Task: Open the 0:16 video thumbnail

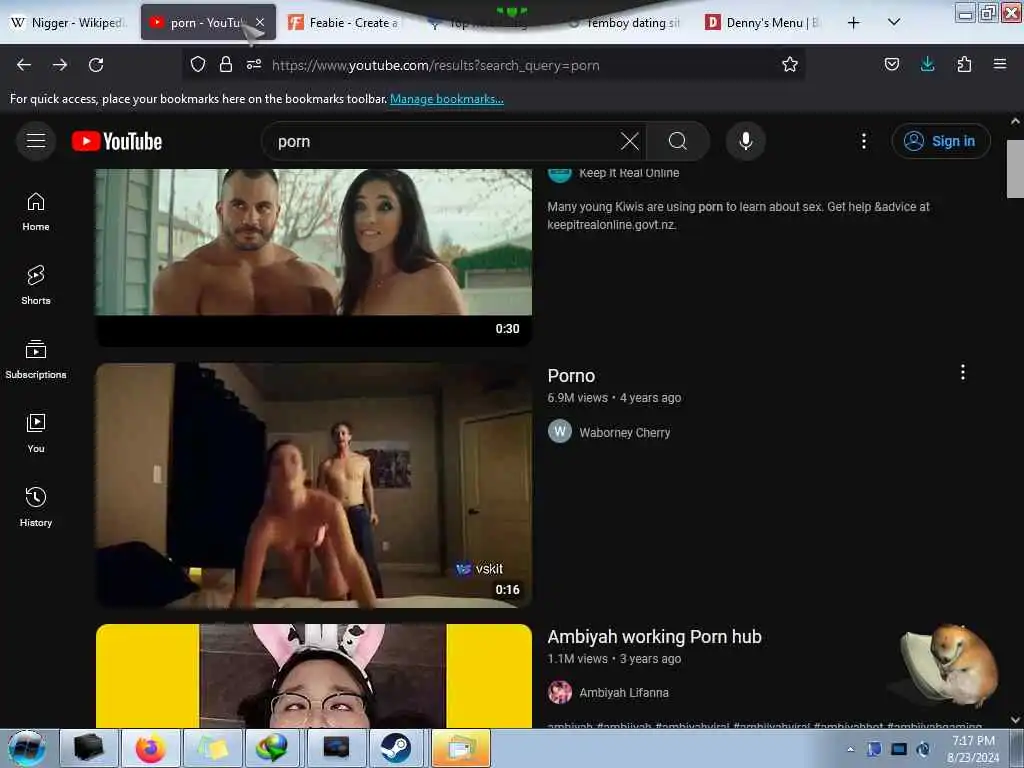Action: (313, 485)
